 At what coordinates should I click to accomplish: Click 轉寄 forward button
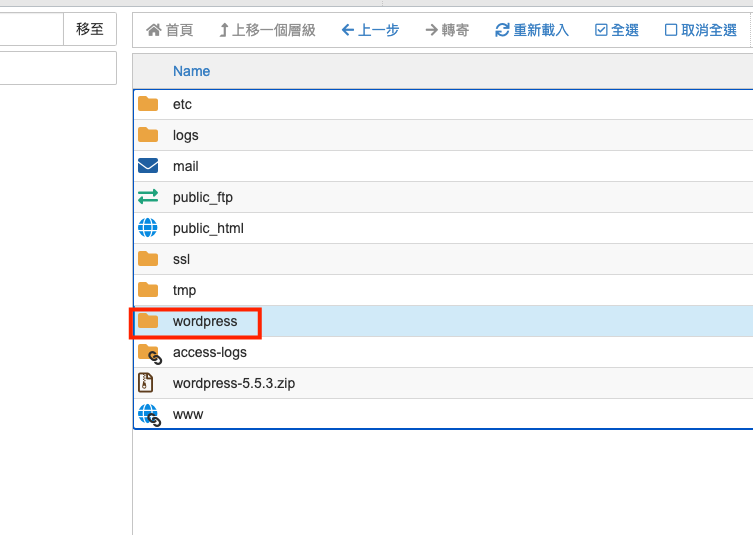447,30
